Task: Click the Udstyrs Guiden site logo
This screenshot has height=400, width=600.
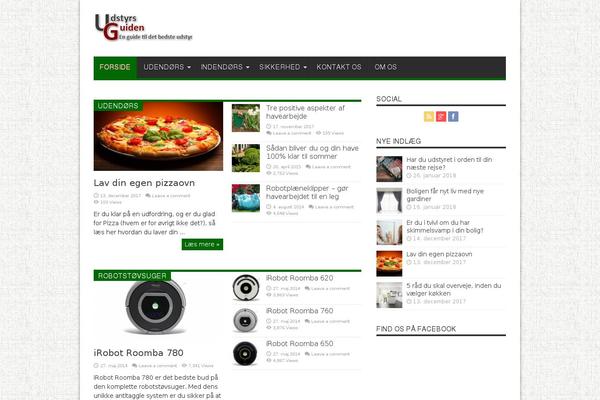Action: pyautogui.click(x=143, y=27)
